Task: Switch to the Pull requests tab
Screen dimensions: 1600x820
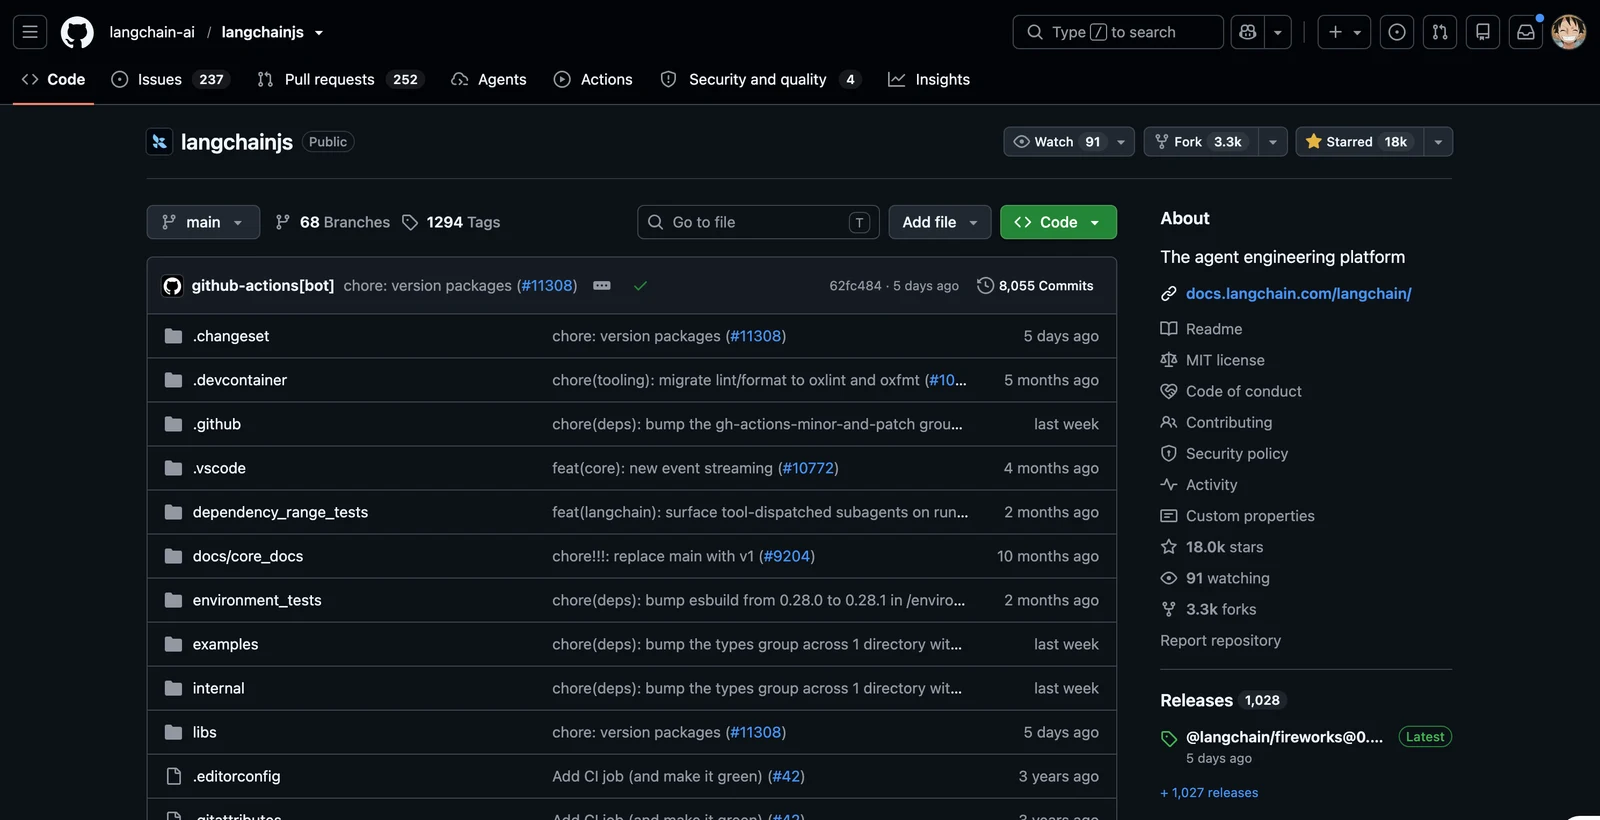Action: pos(341,79)
